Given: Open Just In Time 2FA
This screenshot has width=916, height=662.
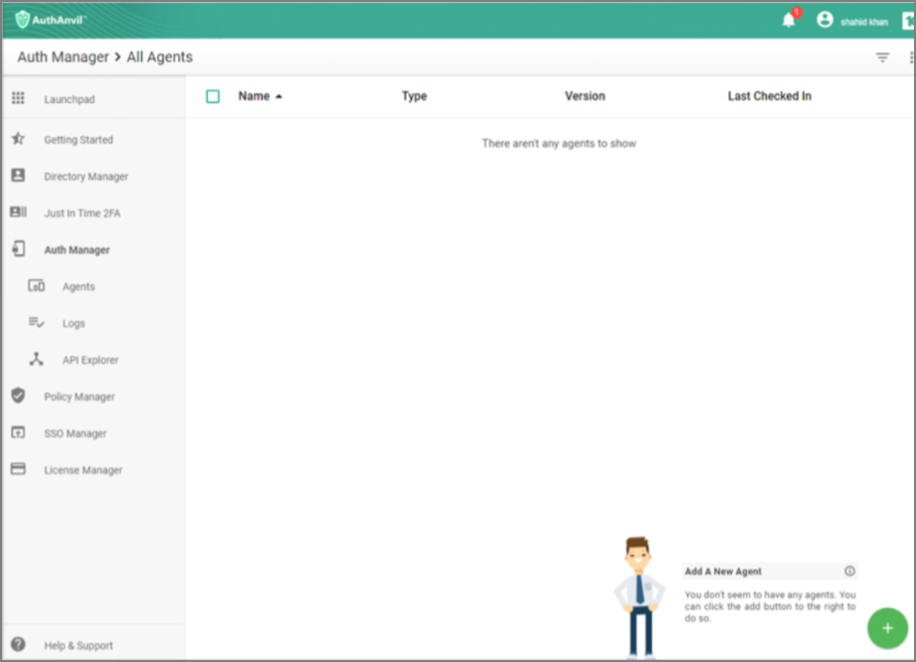Looking at the screenshot, I should [82, 213].
